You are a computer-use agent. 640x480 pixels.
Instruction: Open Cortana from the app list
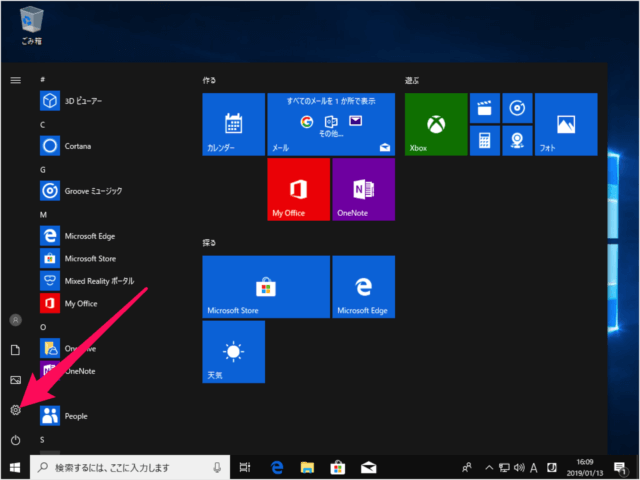110,146
